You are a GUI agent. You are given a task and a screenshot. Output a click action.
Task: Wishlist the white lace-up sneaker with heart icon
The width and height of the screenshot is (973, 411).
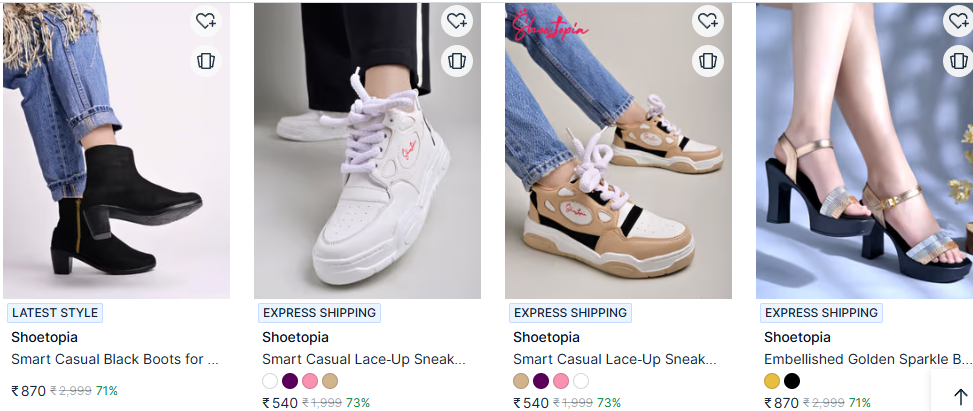(x=457, y=20)
